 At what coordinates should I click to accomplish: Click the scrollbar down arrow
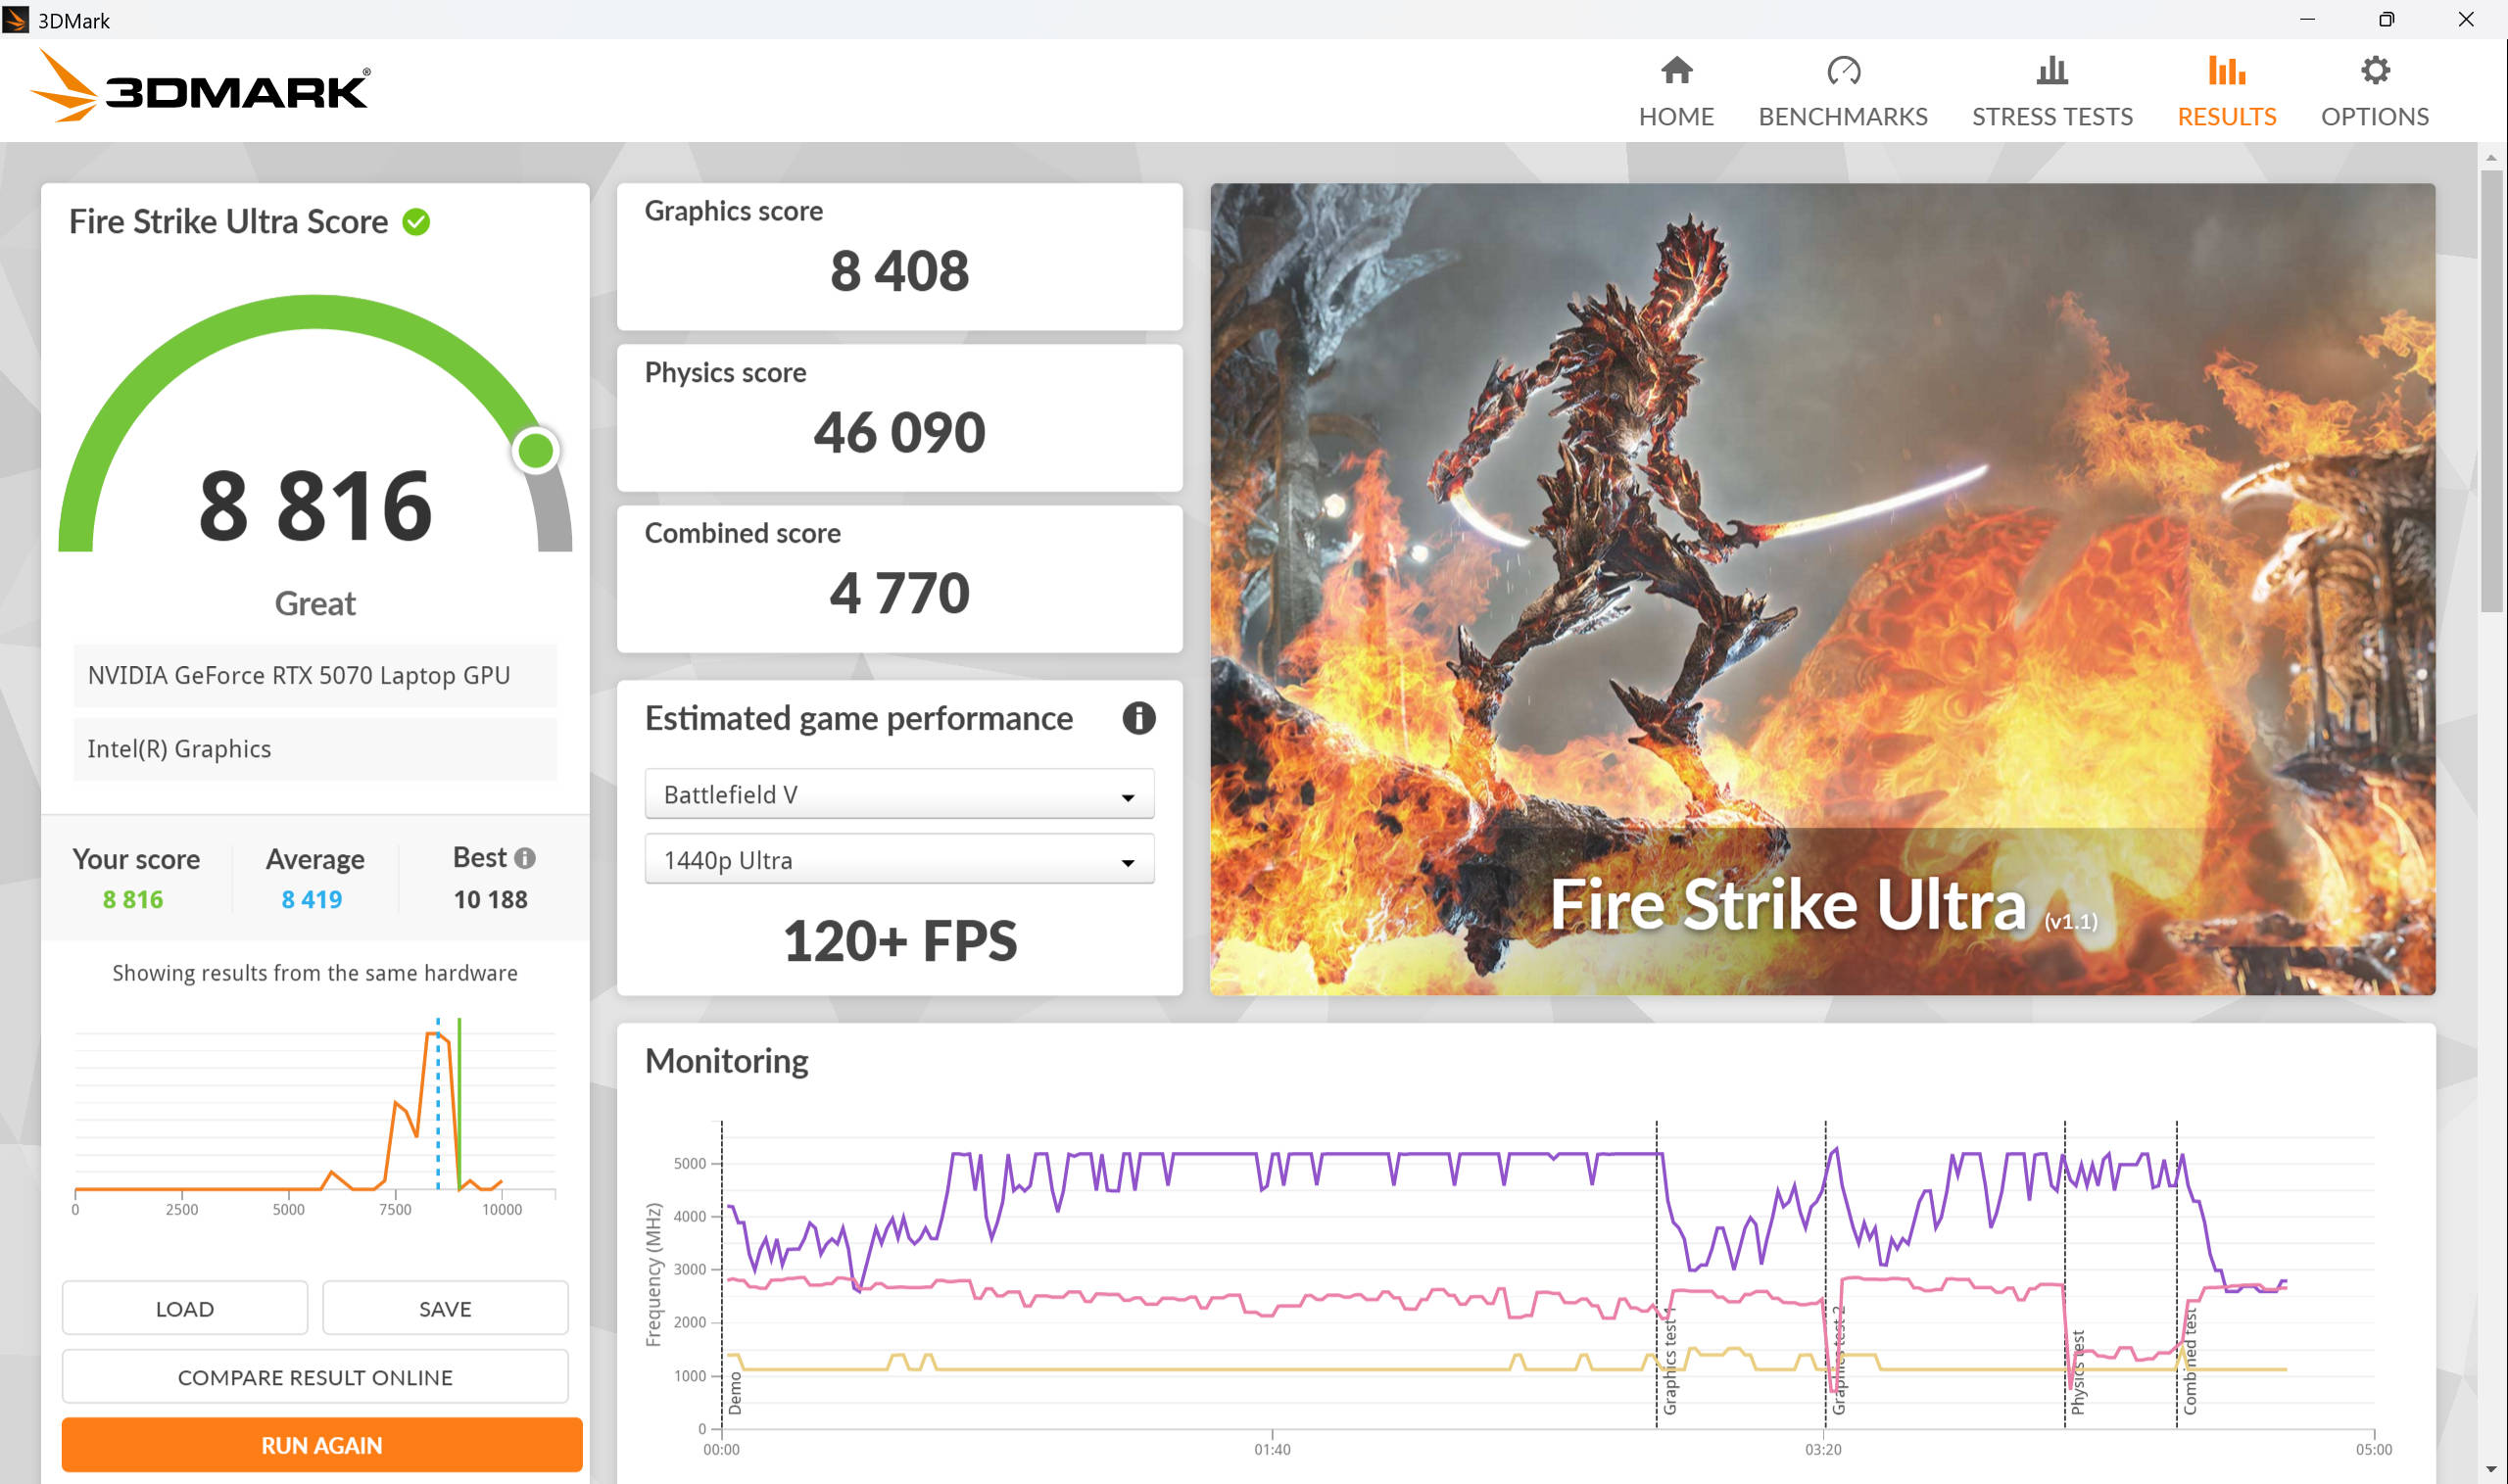(2490, 1468)
